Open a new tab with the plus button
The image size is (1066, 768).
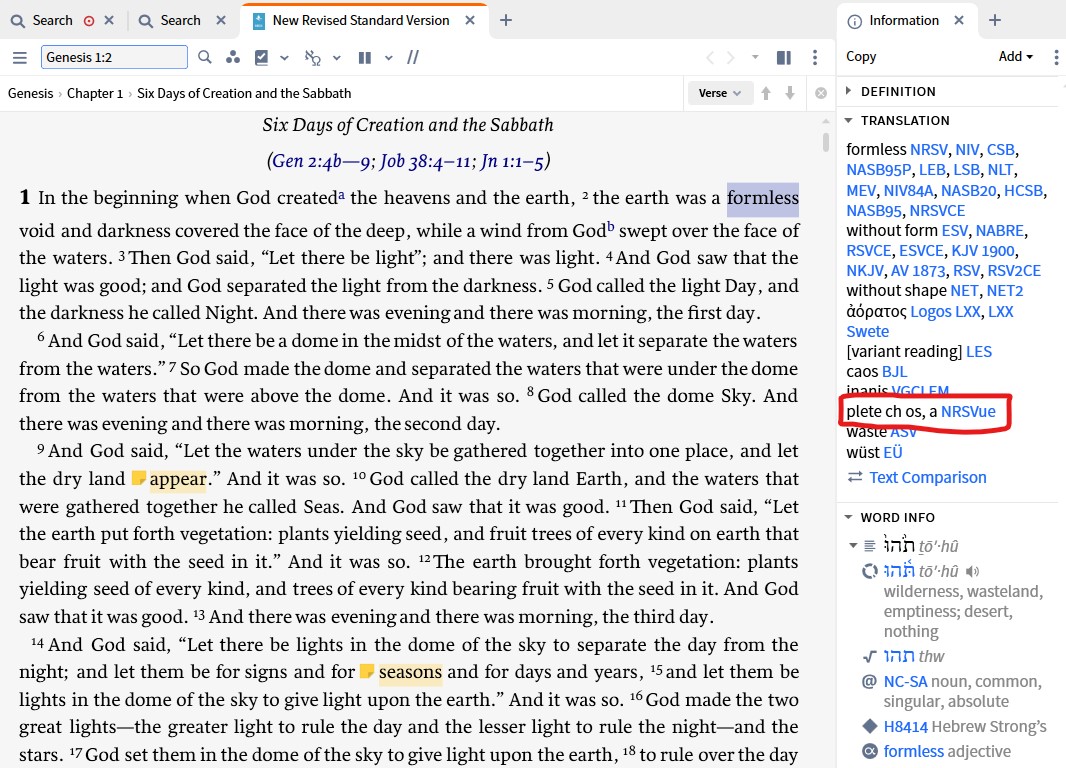click(994, 20)
